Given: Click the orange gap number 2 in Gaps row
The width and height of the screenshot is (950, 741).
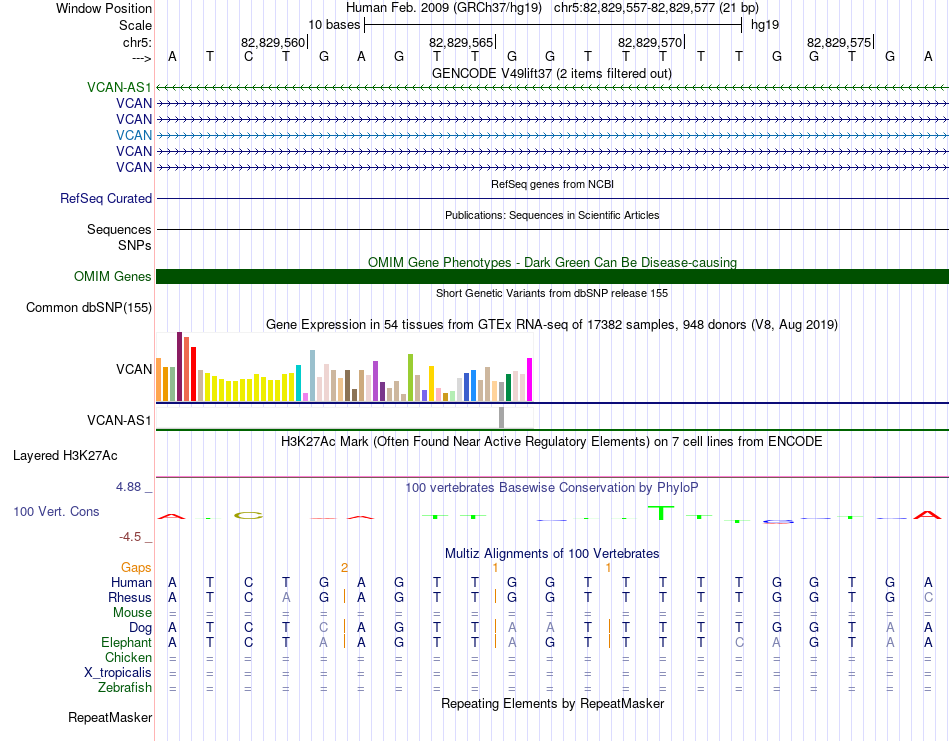Looking at the screenshot, I should pyautogui.click(x=344, y=567).
